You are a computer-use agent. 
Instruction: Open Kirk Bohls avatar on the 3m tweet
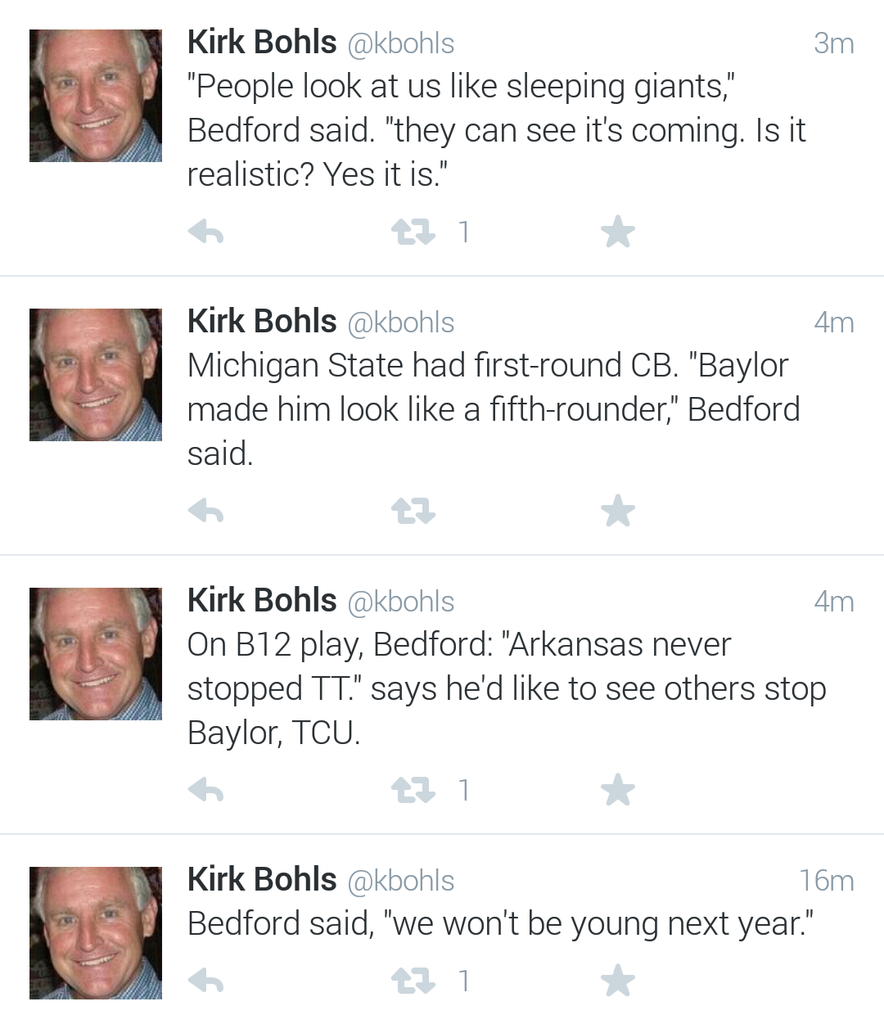click(95, 95)
